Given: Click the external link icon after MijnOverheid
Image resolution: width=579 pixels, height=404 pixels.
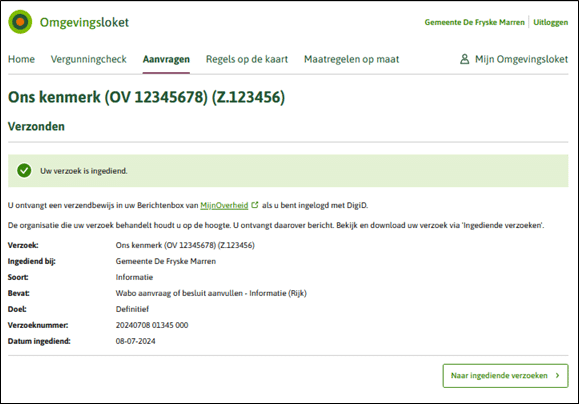Looking at the screenshot, I should pos(255,205).
